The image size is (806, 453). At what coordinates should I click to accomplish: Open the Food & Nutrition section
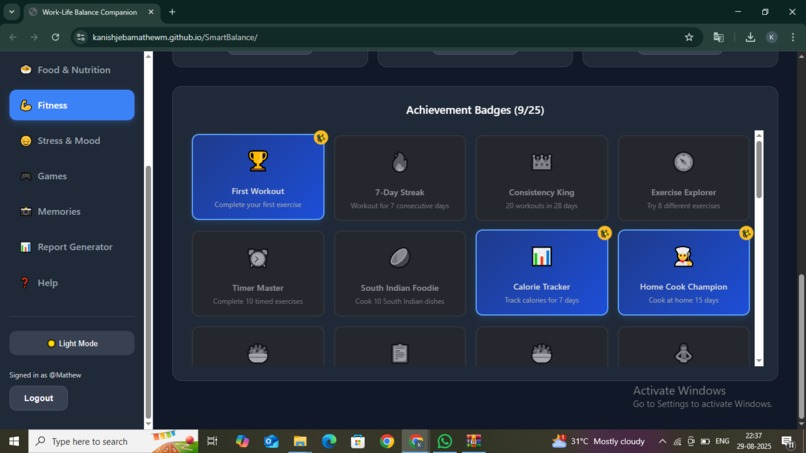[72, 69]
